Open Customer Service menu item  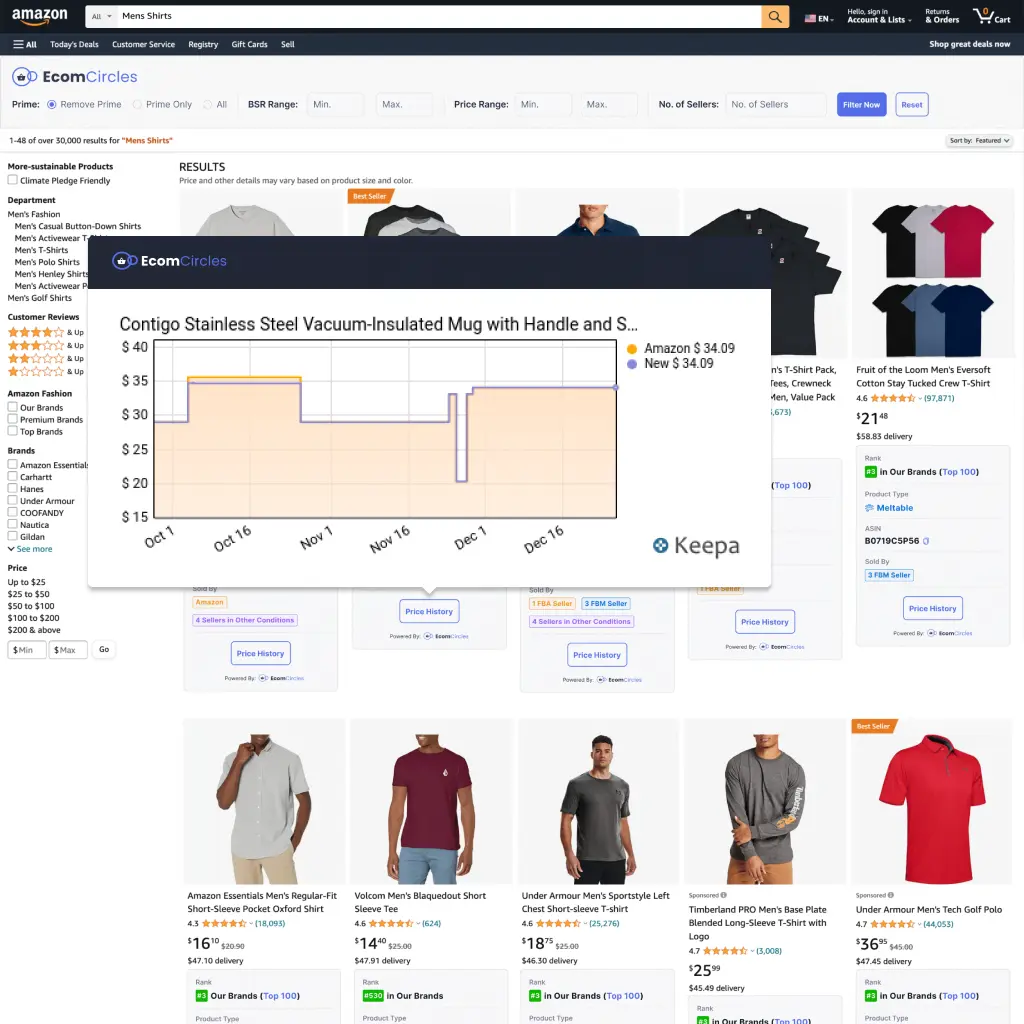click(x=143, y=44)
